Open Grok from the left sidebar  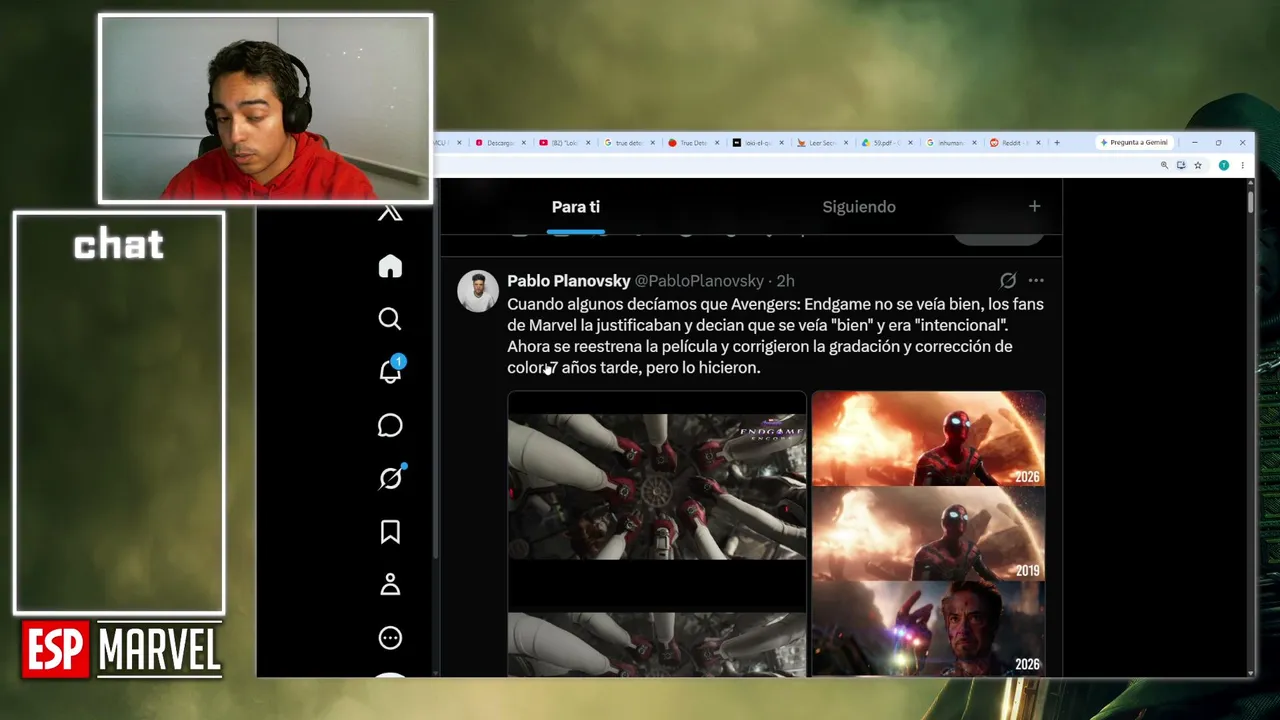click(x=390, y=478)
